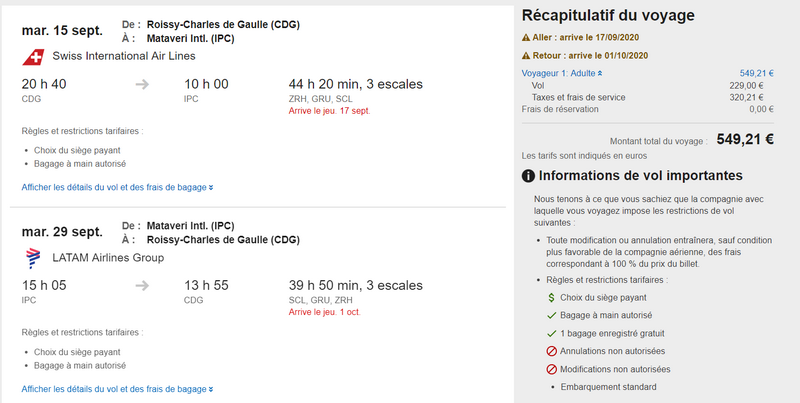
Task: Collapse the Voyageur 1: Adulte price breakdown
Action: (x=562, y=73)
